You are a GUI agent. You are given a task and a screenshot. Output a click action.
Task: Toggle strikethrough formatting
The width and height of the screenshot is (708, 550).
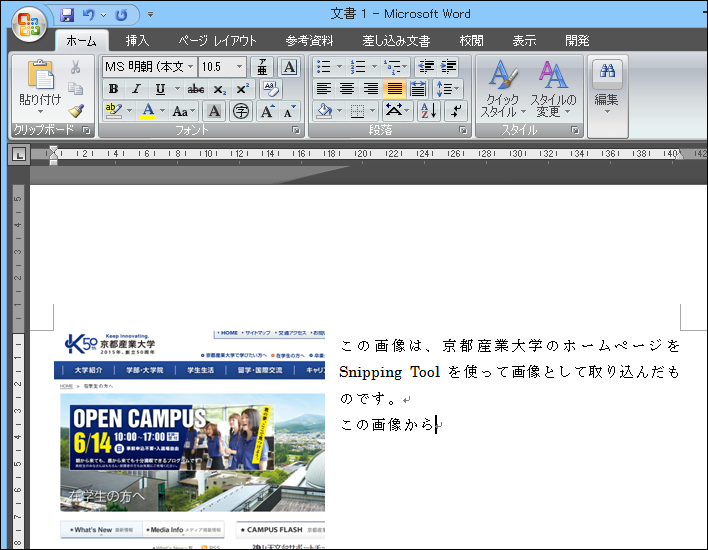[x=196, y=89]
